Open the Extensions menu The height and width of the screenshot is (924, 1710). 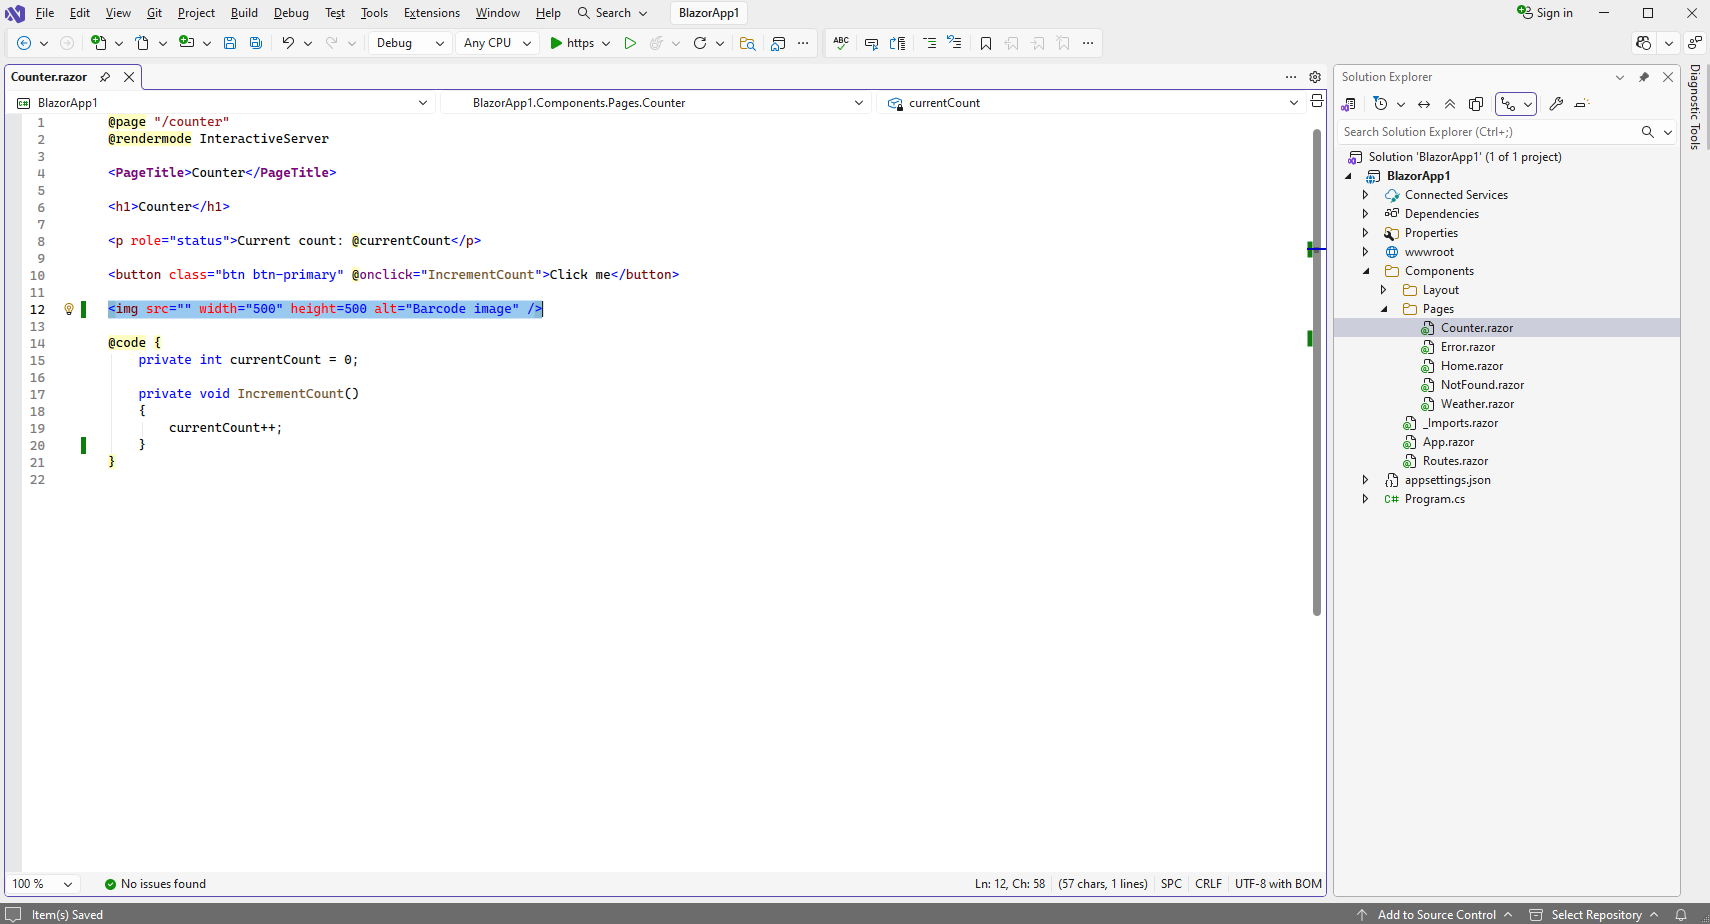pos(431,13)
